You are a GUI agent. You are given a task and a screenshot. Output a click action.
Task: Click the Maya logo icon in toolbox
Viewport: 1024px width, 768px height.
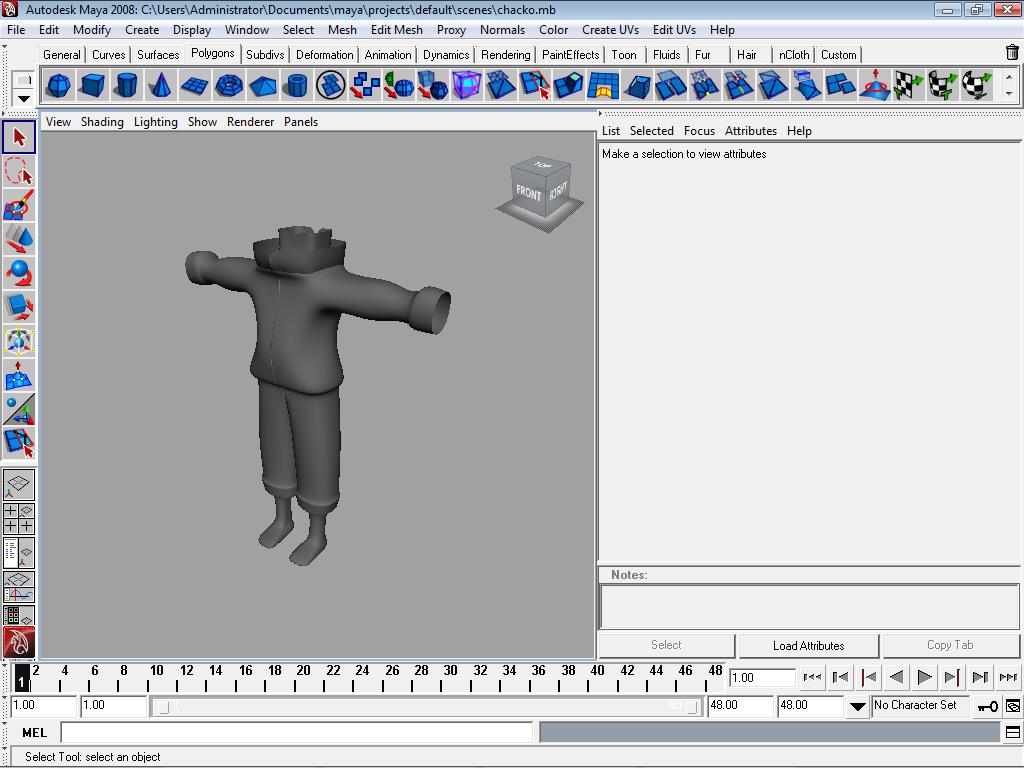coord(19,642)
